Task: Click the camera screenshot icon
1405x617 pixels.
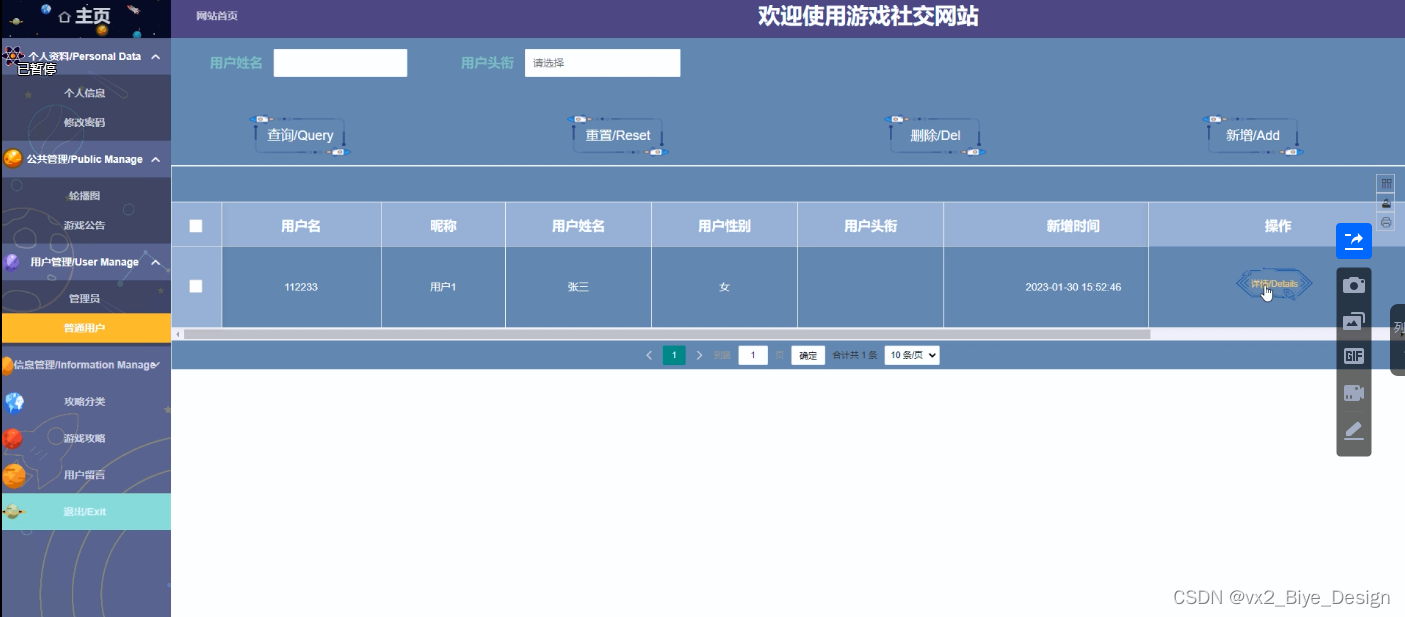Action: (x=1354, y=285)
